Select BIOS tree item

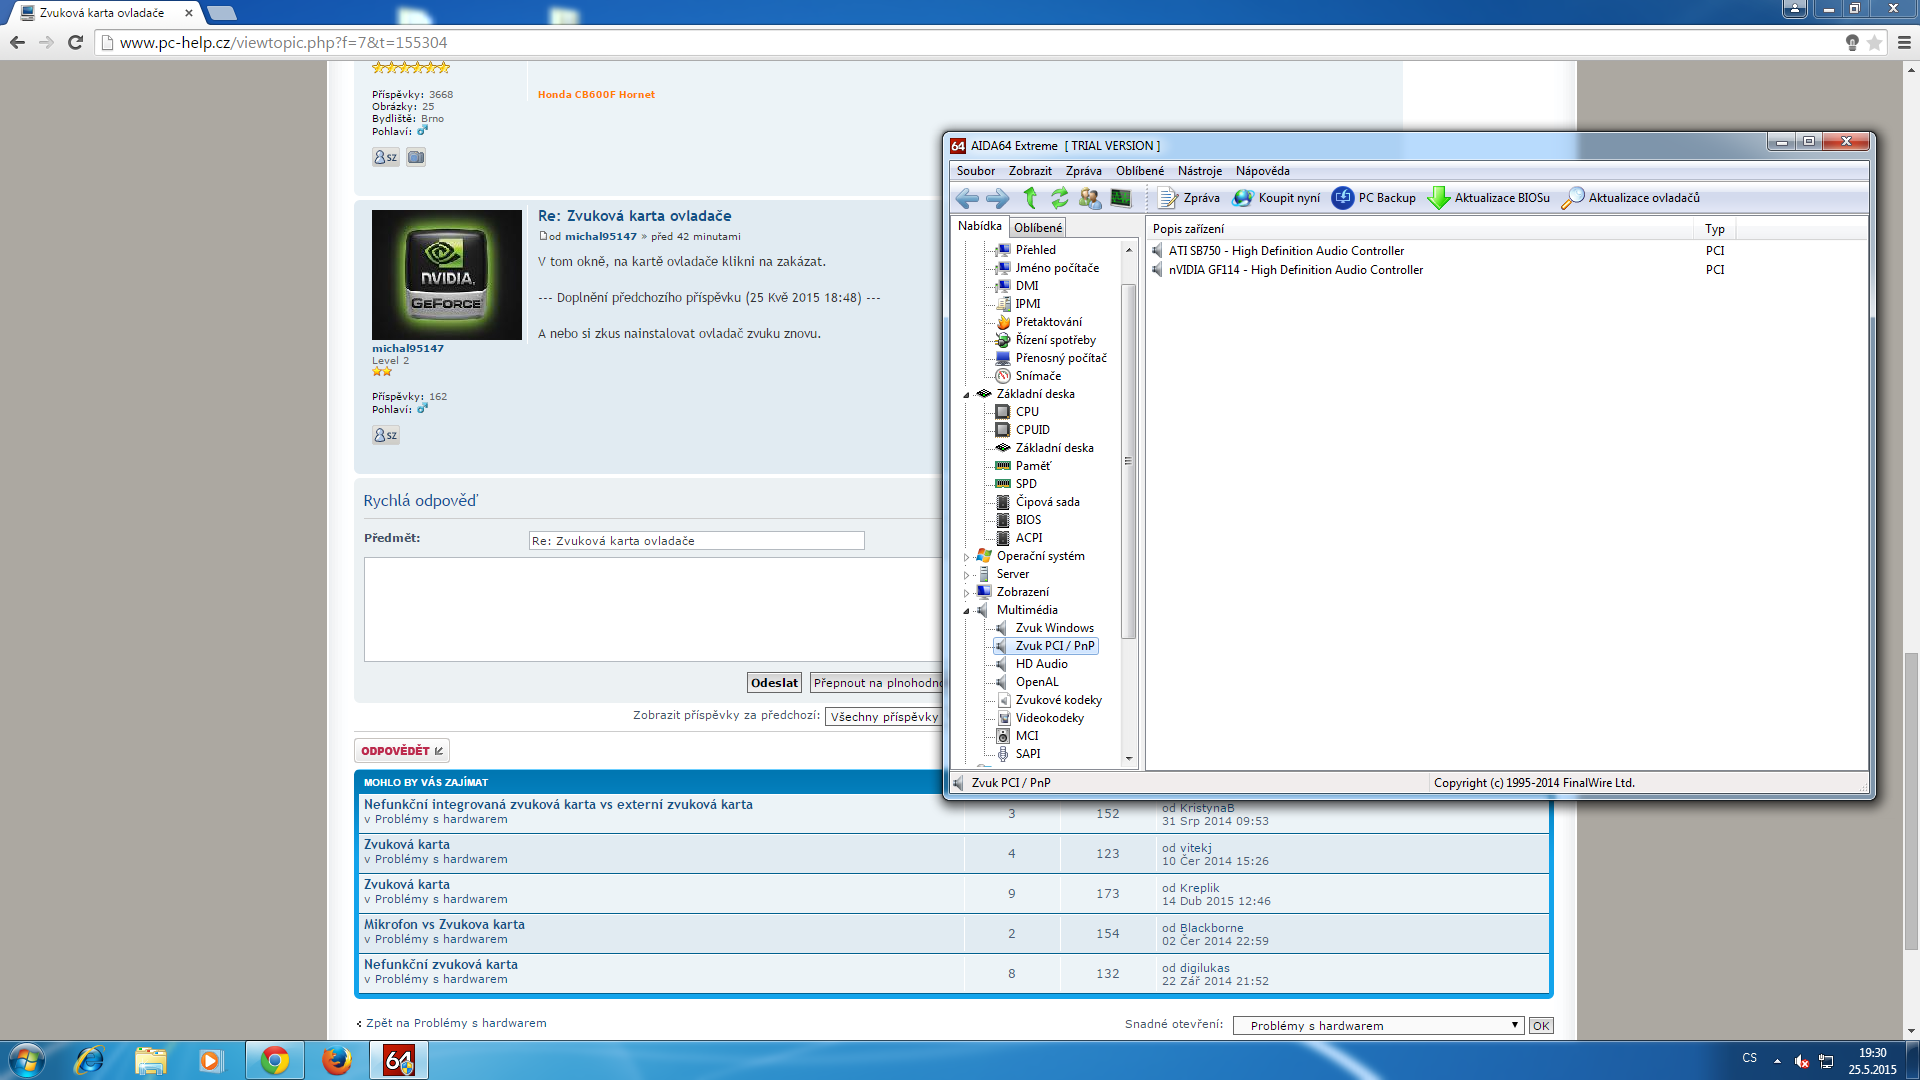(x=1028, y=520)
